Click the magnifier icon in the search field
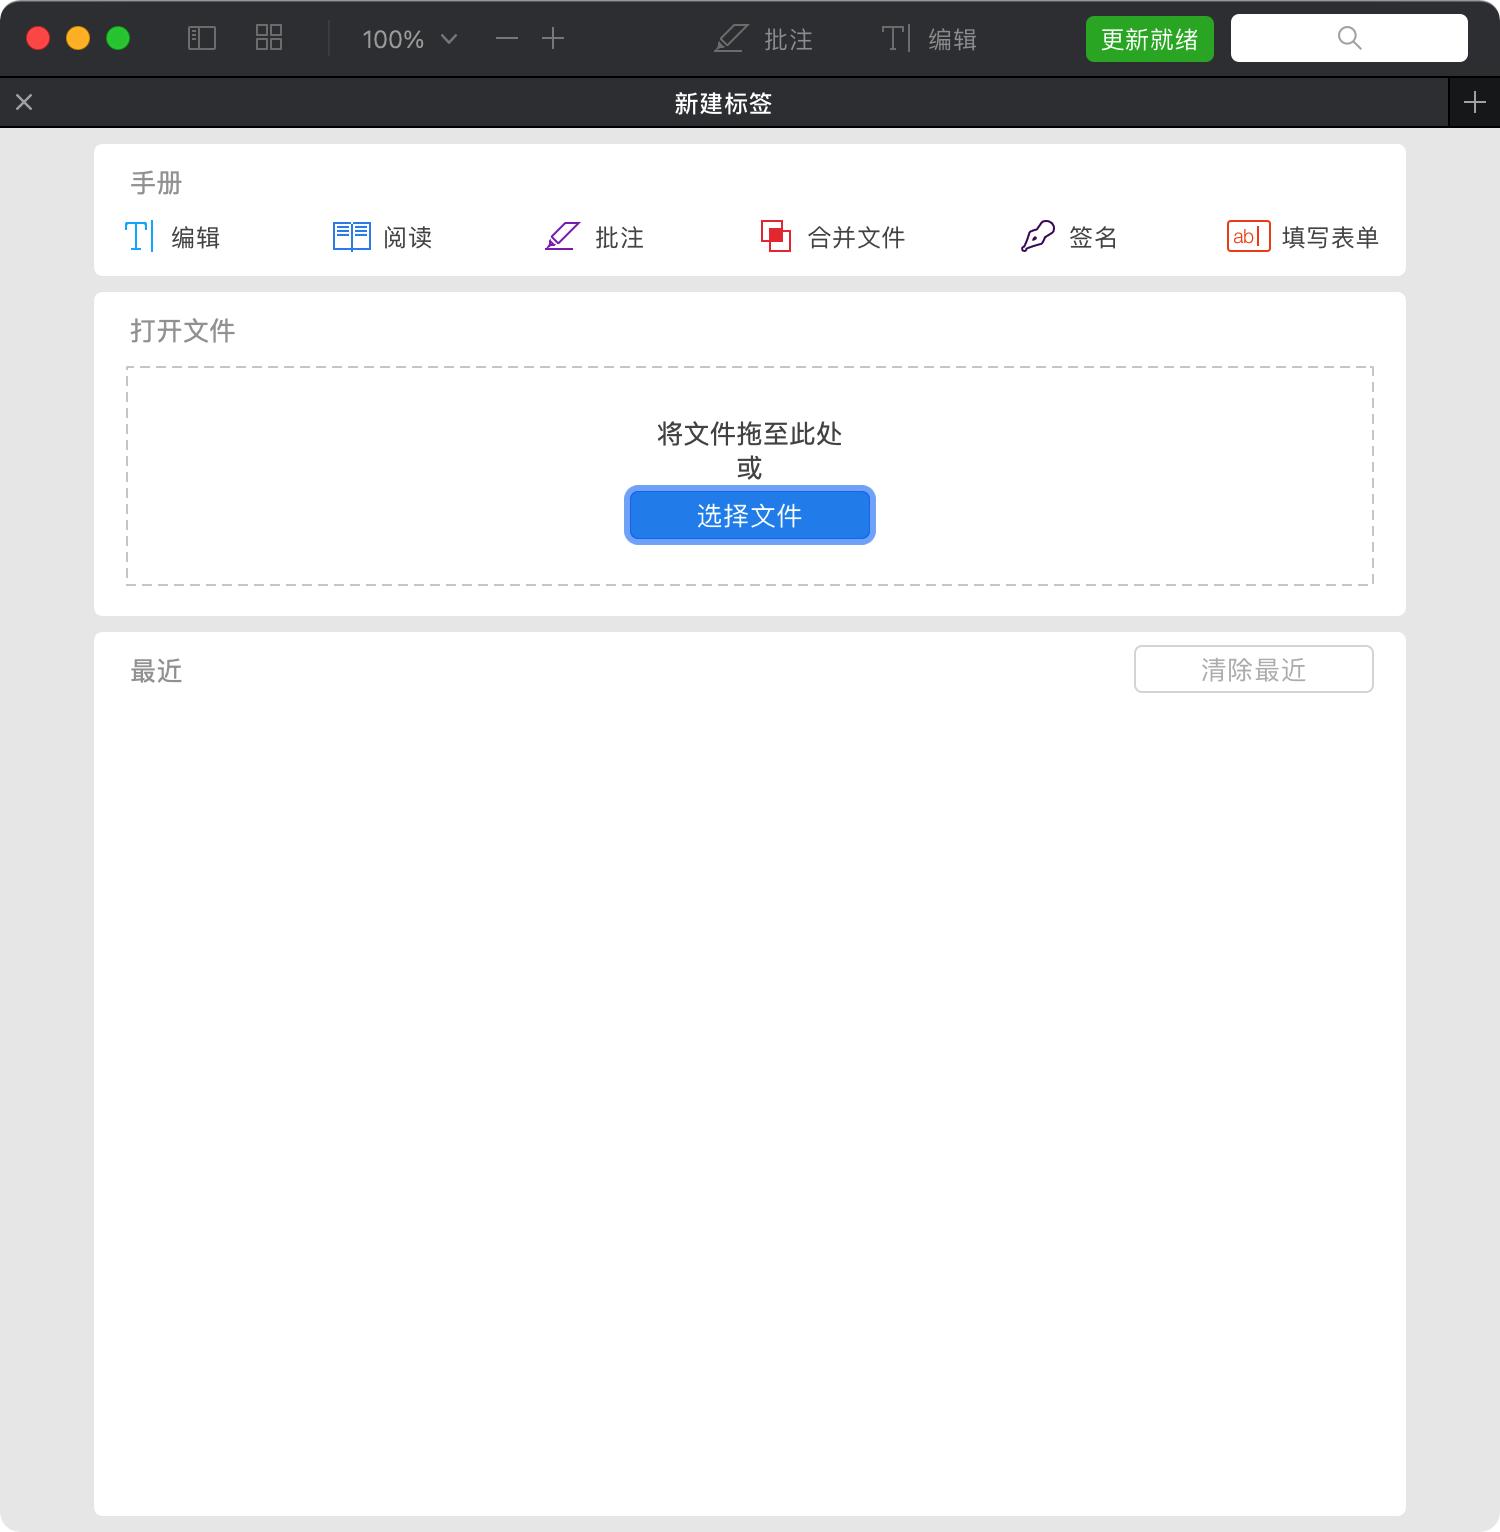Image resolution: width=1500 pixels, height=1532 pixels. coord(1349,38)
